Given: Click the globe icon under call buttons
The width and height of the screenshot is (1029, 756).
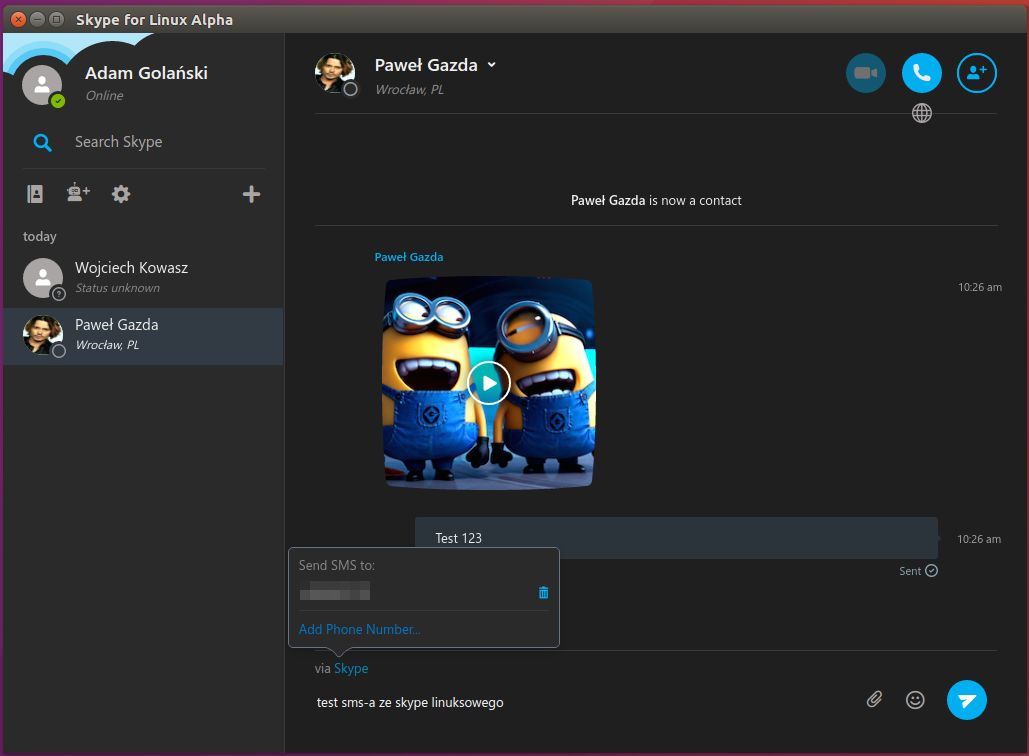Looking at the screenshot, I should [x=921, y=114].
